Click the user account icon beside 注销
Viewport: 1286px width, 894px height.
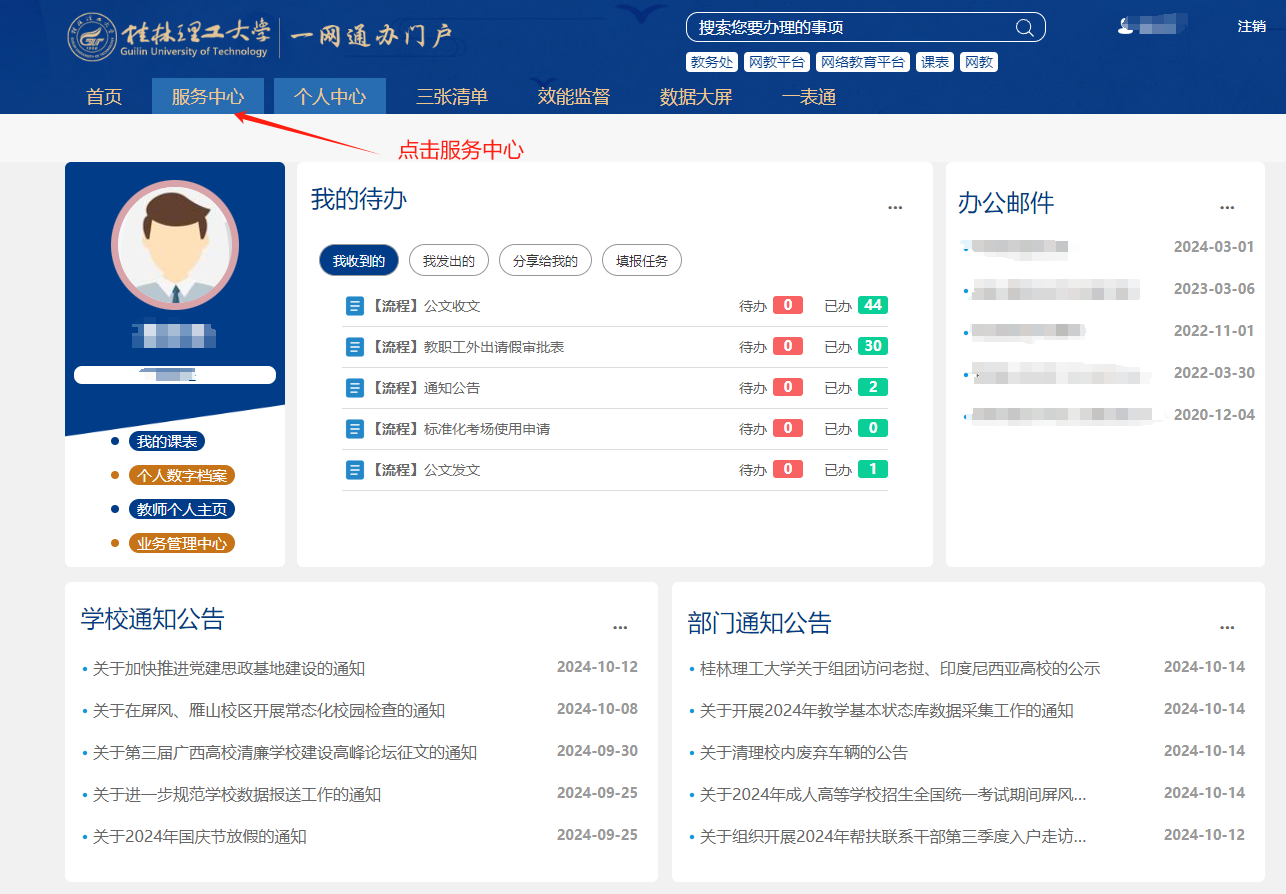click(1126, 26)
